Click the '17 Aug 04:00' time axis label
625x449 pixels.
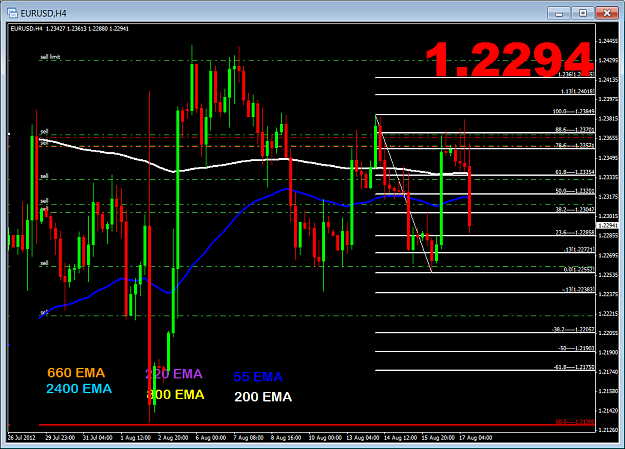(x=476, y=438)
